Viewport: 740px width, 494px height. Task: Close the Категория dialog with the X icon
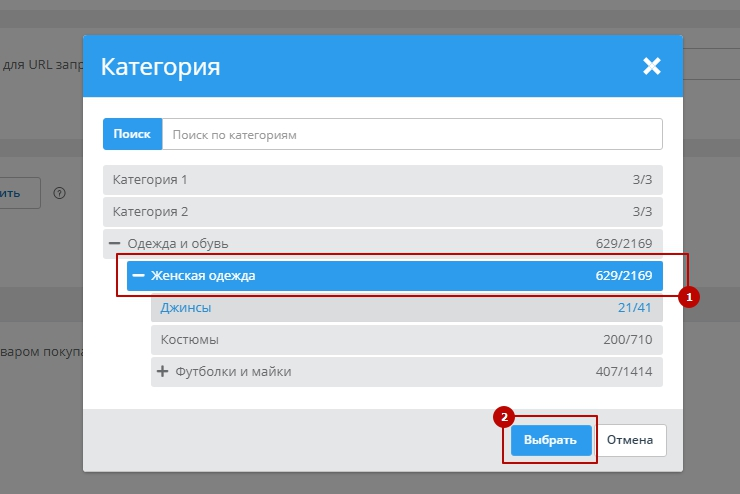(652, 67)
